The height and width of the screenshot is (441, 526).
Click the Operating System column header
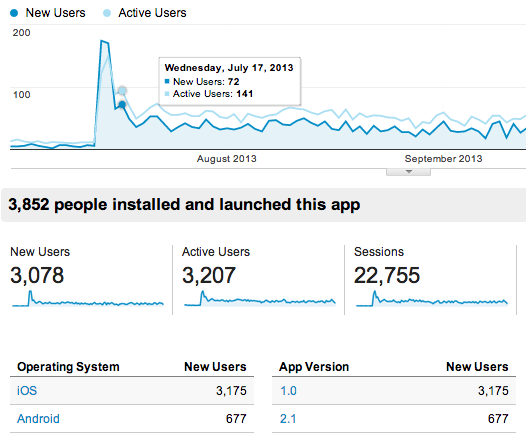(x=68, y=367)
